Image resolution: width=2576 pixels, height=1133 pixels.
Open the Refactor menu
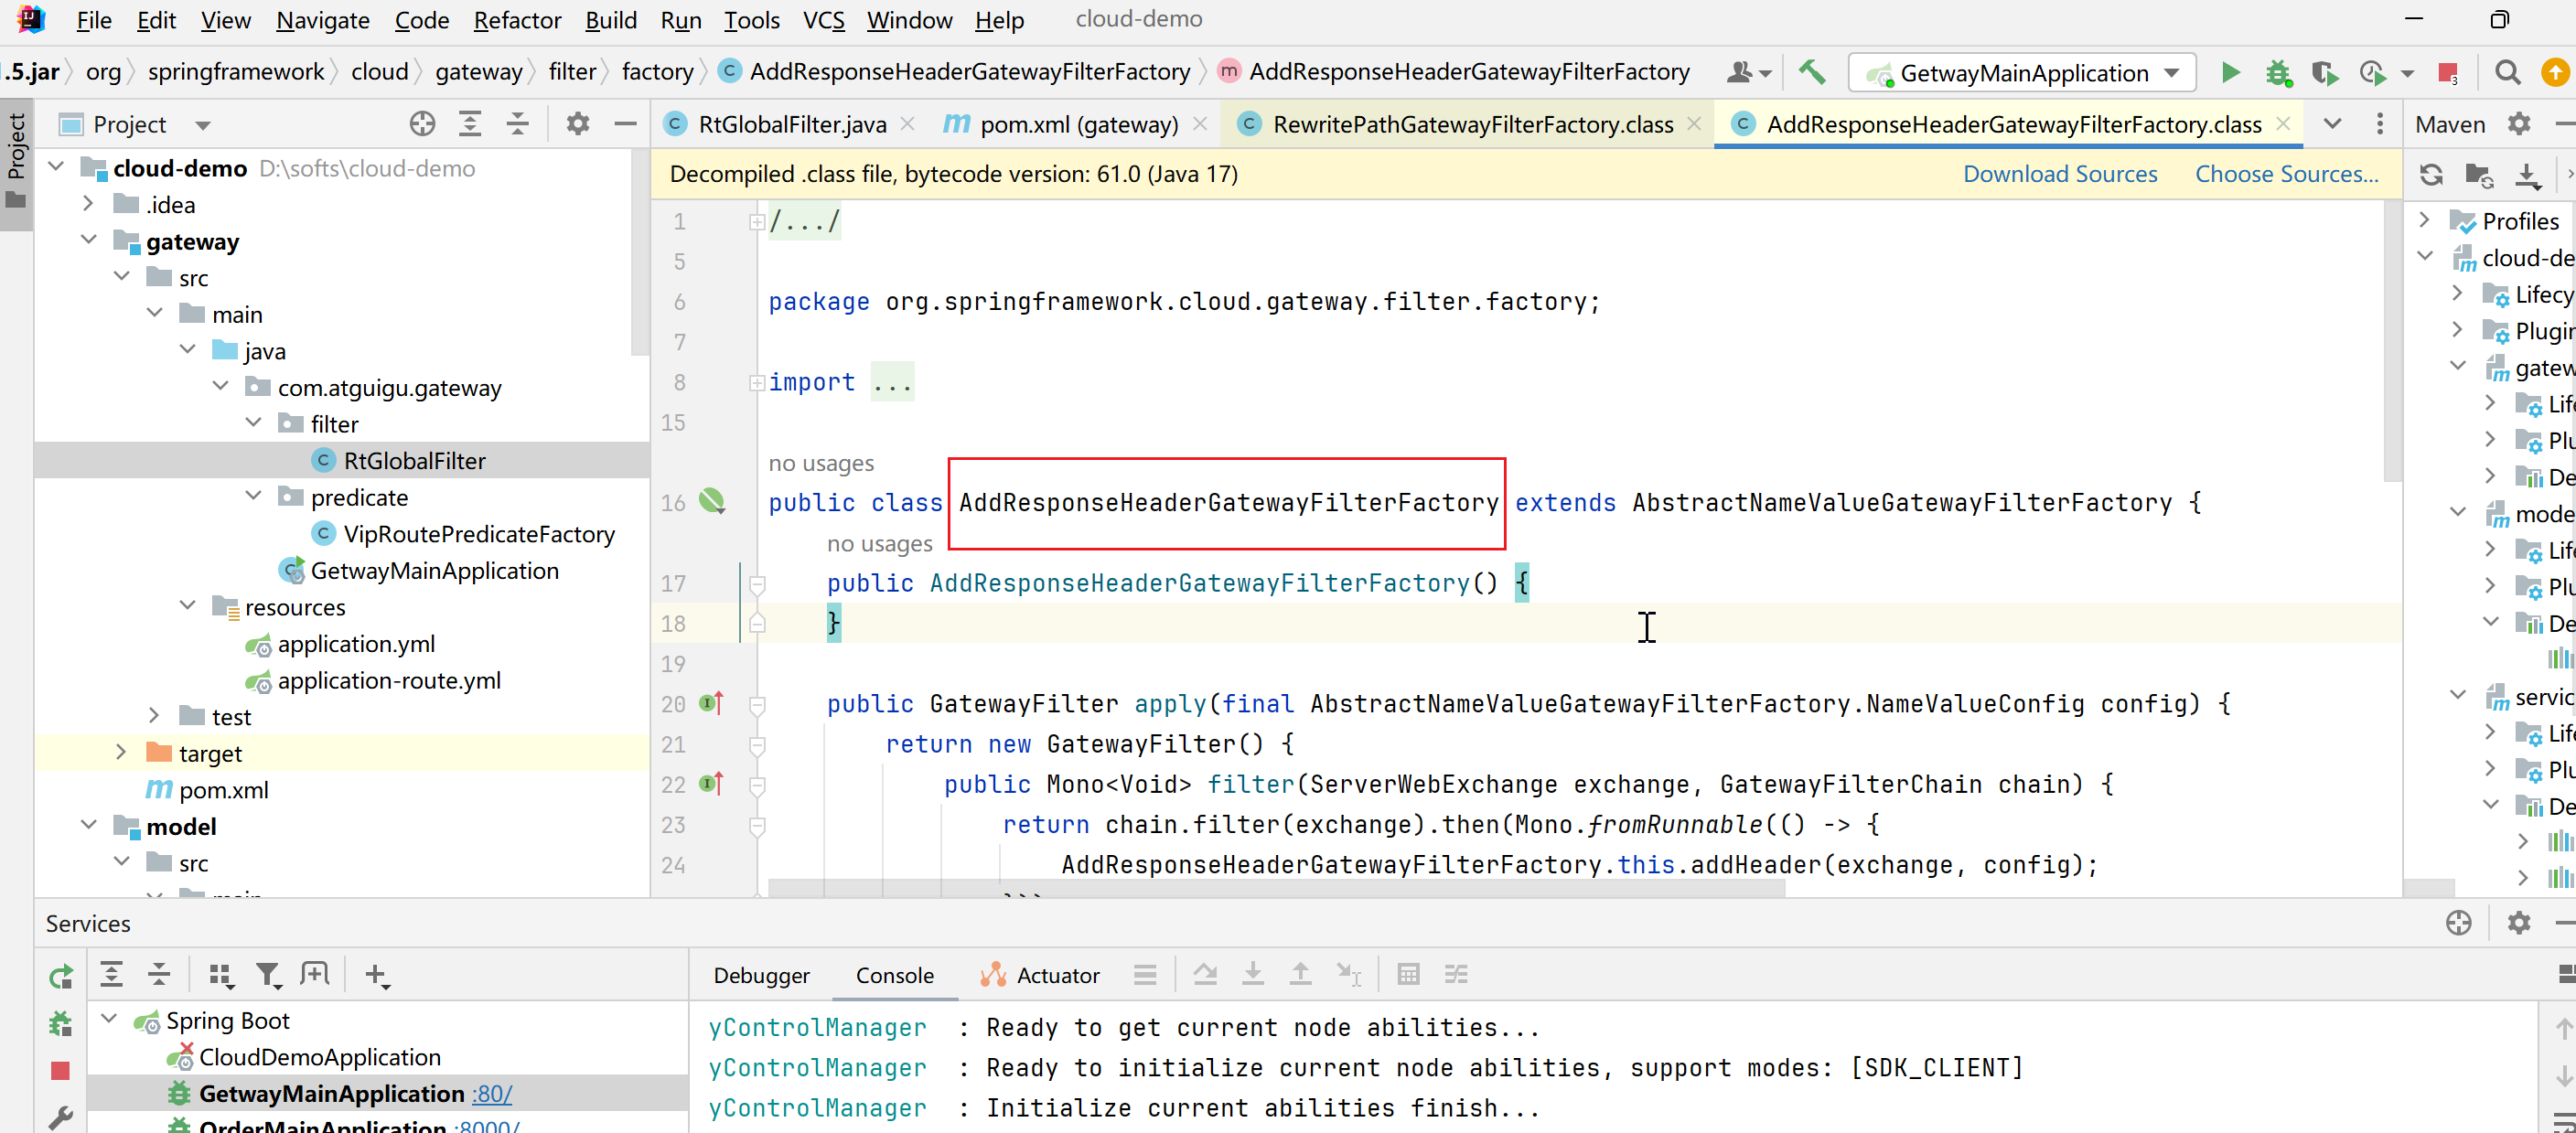(517, 20)
